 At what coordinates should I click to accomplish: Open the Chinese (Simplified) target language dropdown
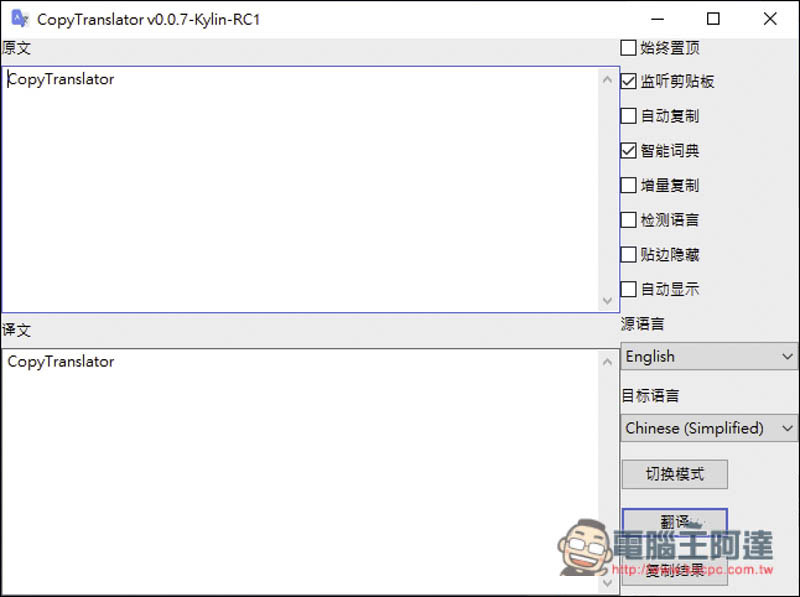709,428
